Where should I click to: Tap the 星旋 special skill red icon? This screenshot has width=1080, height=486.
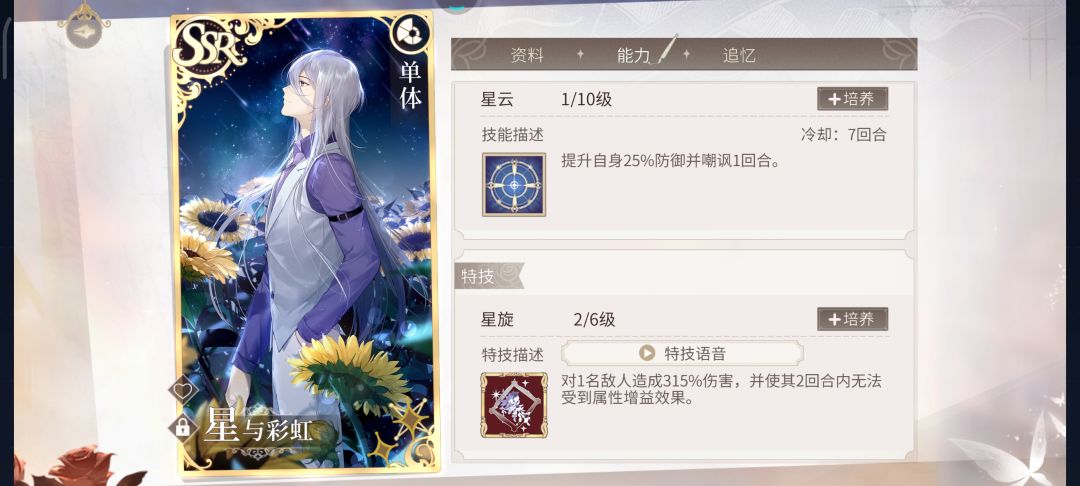coord(514,405)
